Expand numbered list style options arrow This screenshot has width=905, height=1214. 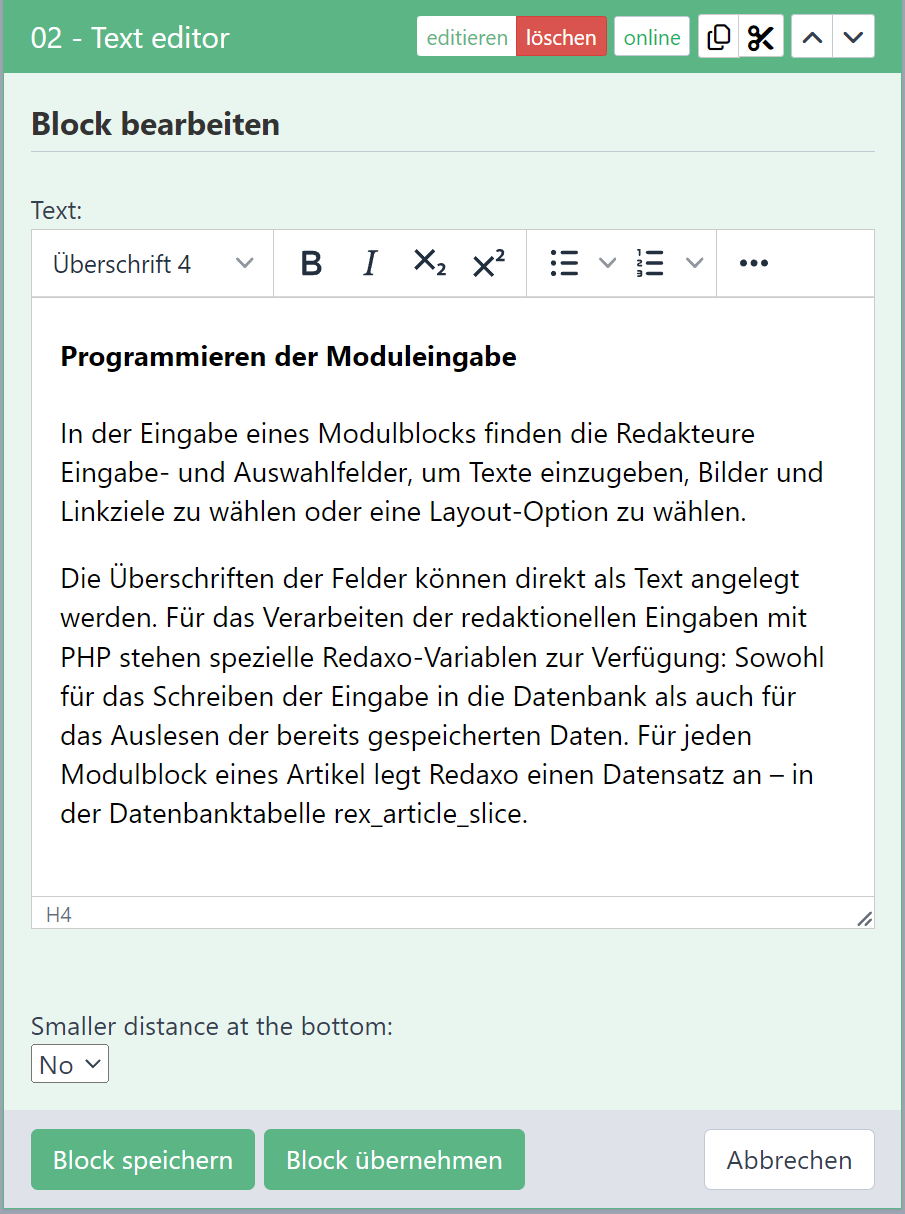coord(694,264)
